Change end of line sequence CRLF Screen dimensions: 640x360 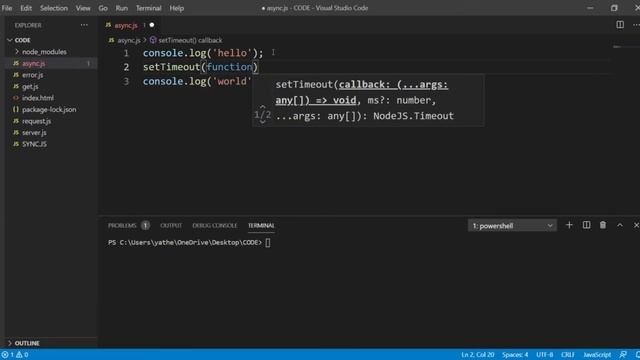[568, 355]
